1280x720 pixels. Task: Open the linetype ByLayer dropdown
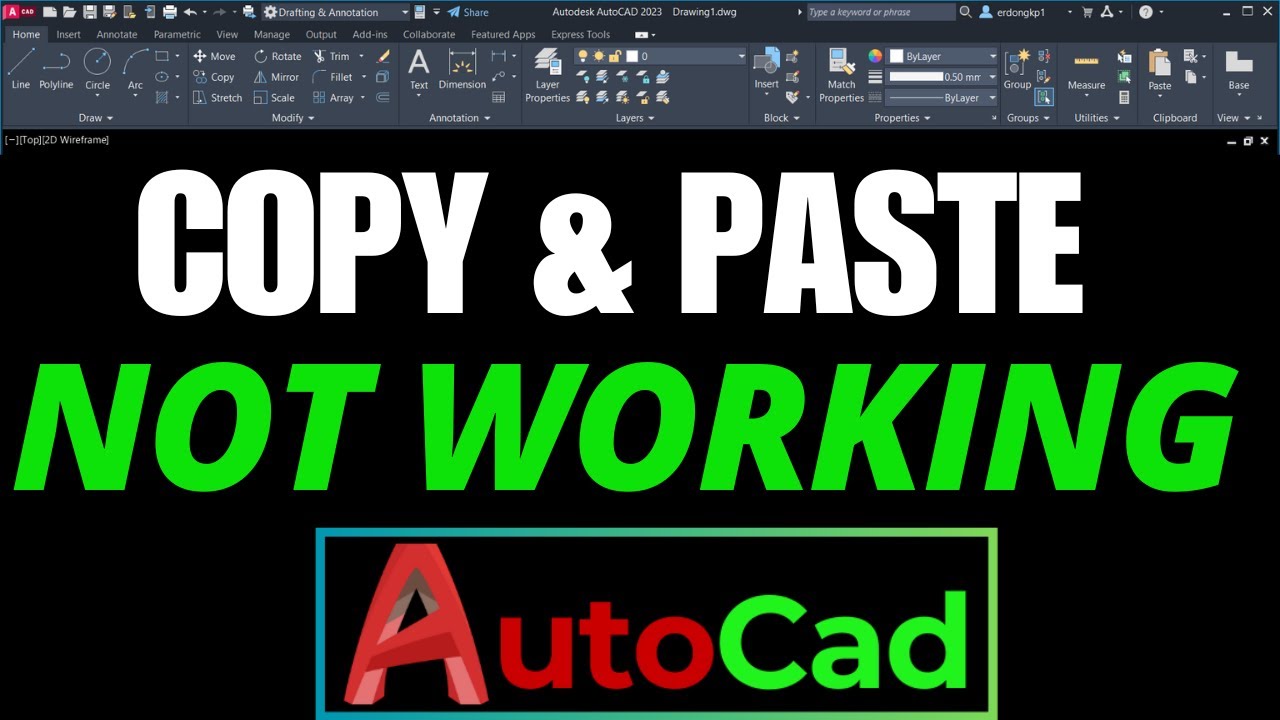pyautogui.click(x=942, y=98)
